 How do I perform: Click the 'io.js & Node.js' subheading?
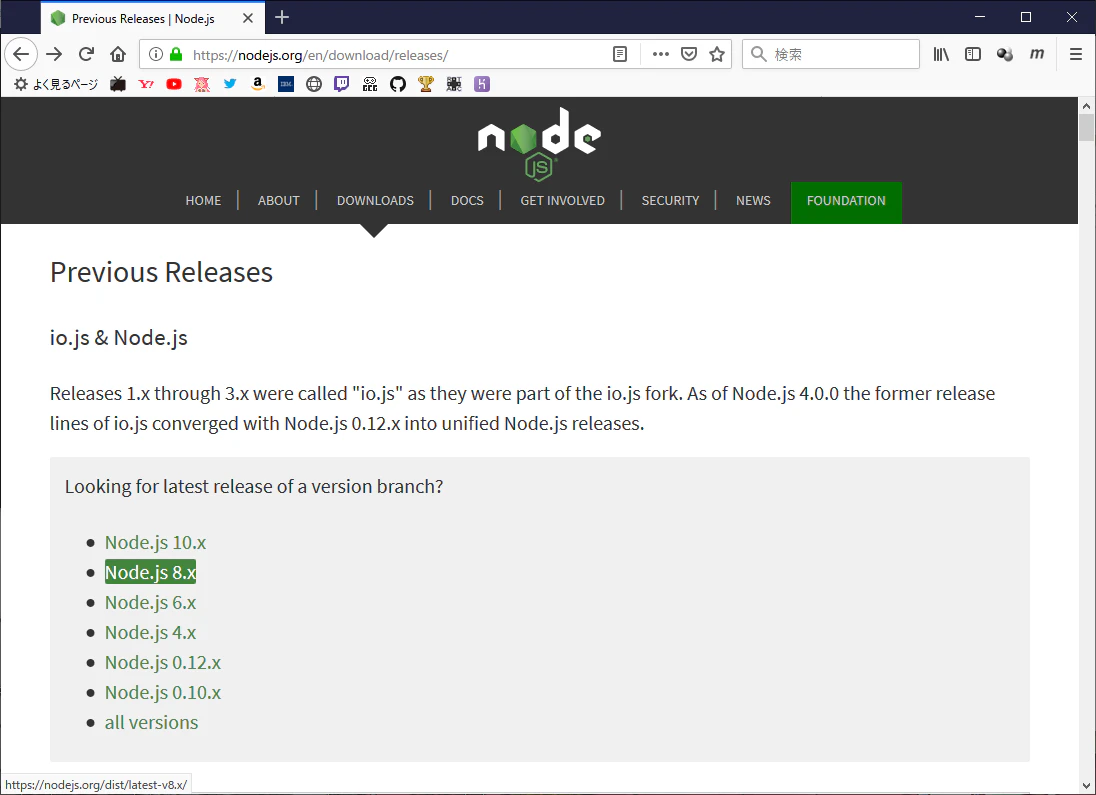119,338
